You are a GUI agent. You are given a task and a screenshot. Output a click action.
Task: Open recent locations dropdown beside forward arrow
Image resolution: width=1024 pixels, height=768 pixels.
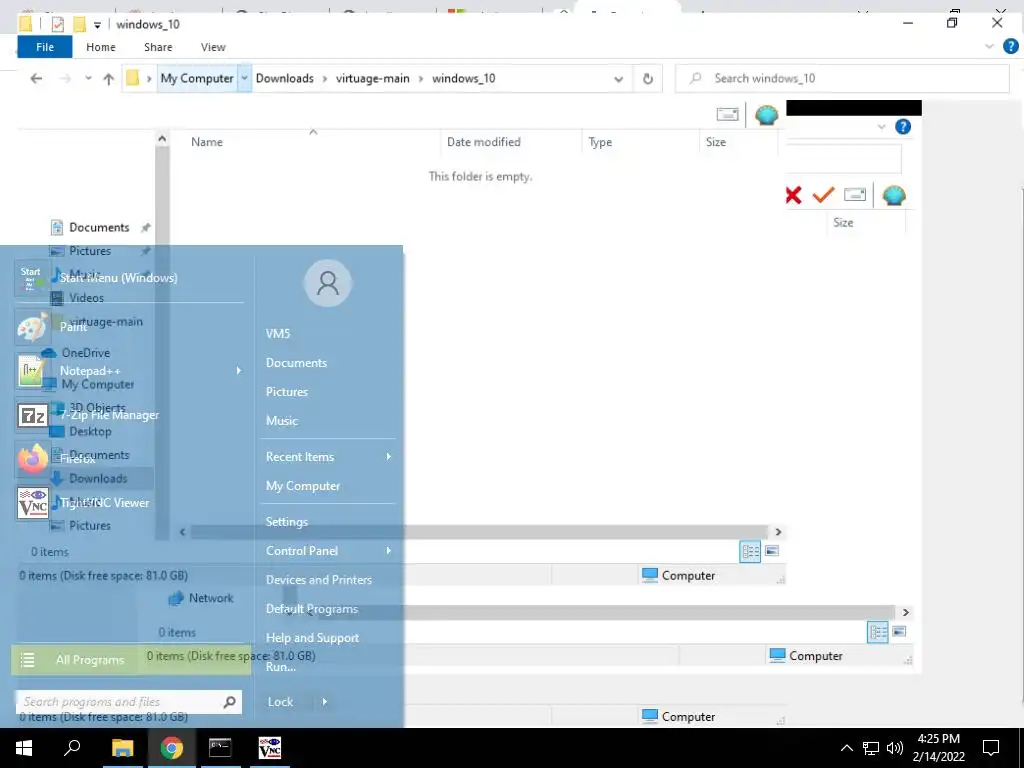(x=88, y=78)
